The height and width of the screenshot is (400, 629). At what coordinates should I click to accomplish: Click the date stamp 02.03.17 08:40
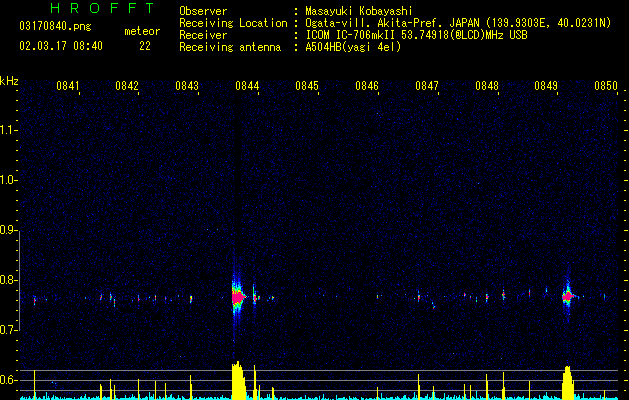click(61, 46)
